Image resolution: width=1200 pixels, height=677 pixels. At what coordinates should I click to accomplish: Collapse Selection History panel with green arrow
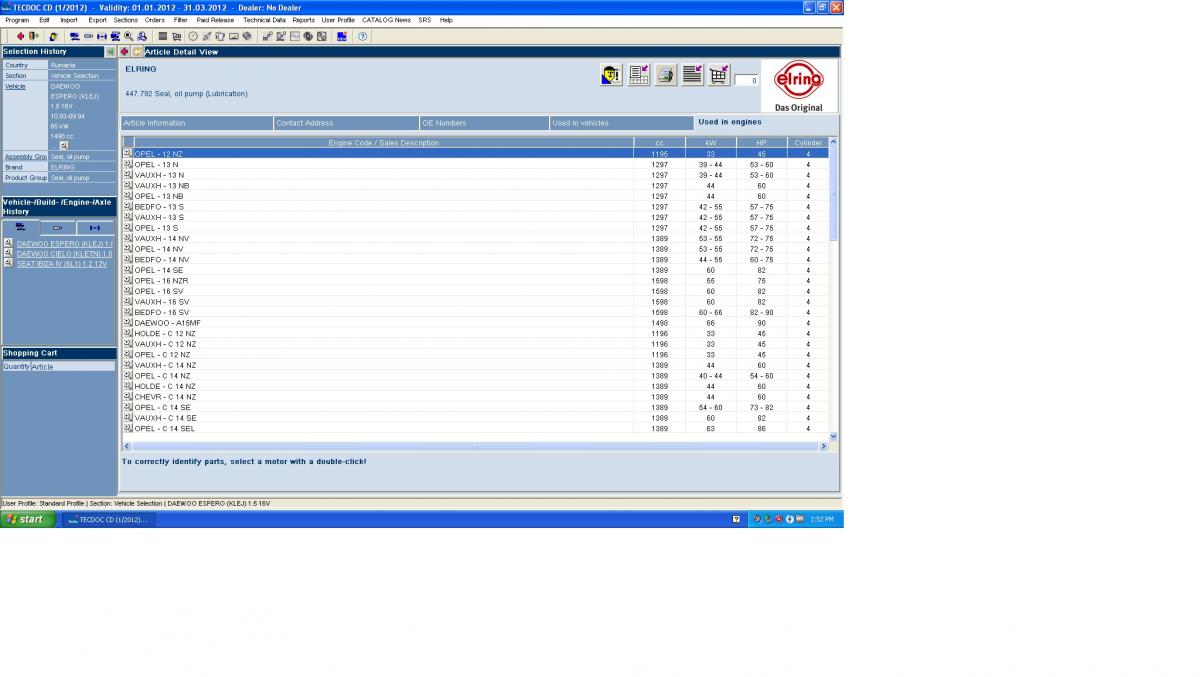coord(110,51)
